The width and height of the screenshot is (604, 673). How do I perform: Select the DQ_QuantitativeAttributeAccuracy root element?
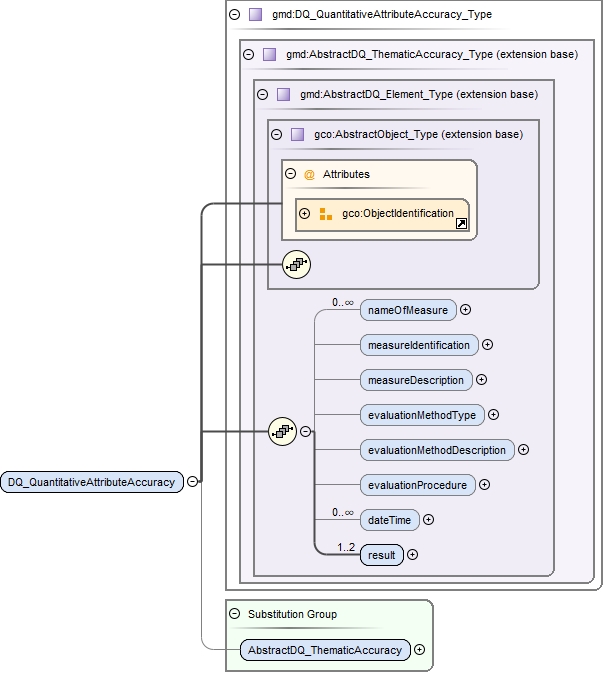coord(92,482)
